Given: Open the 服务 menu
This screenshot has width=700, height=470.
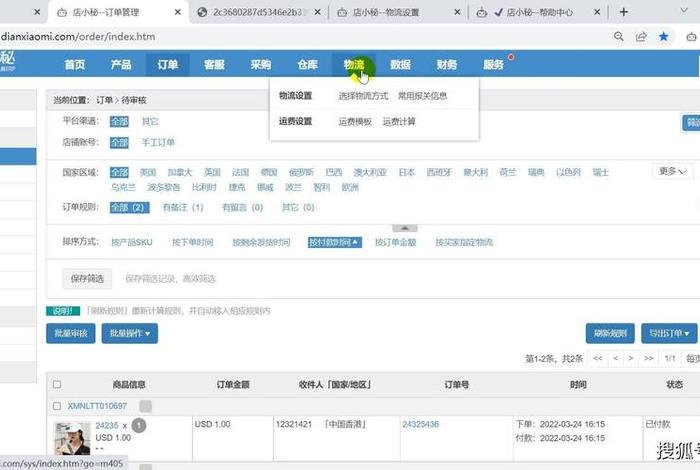Looking at the screenshot, I should click(493, 65).
